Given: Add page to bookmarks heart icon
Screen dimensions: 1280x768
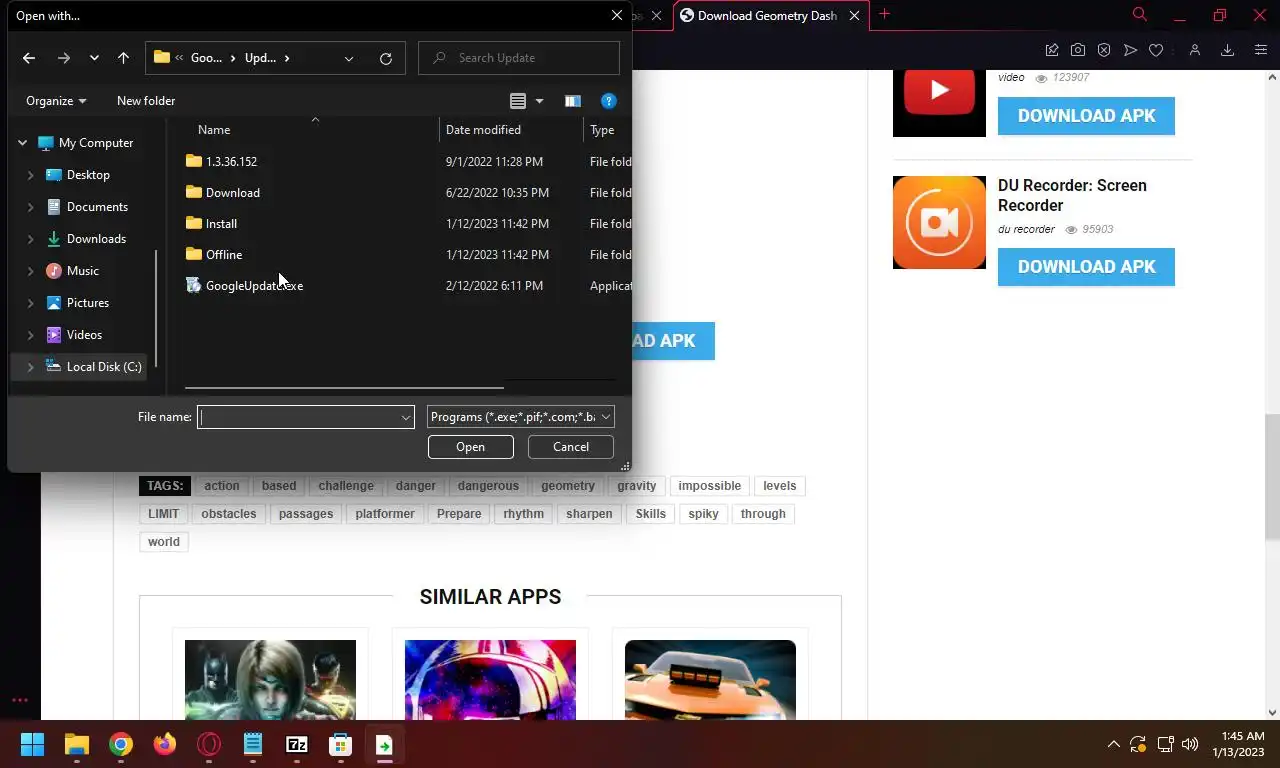Looking at the screenshot, I should point(1156,50).
